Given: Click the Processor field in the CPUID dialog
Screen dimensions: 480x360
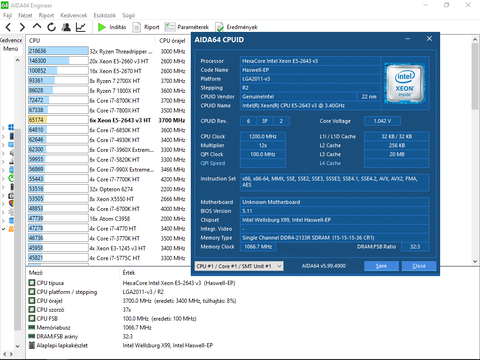Looking at the screenshot, I should pos(310,61).
